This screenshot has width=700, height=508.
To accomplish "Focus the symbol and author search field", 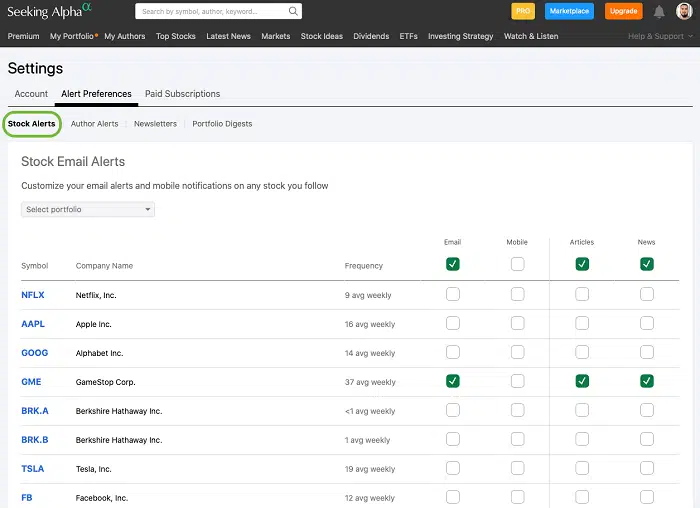I will click(x=210, y=12).
